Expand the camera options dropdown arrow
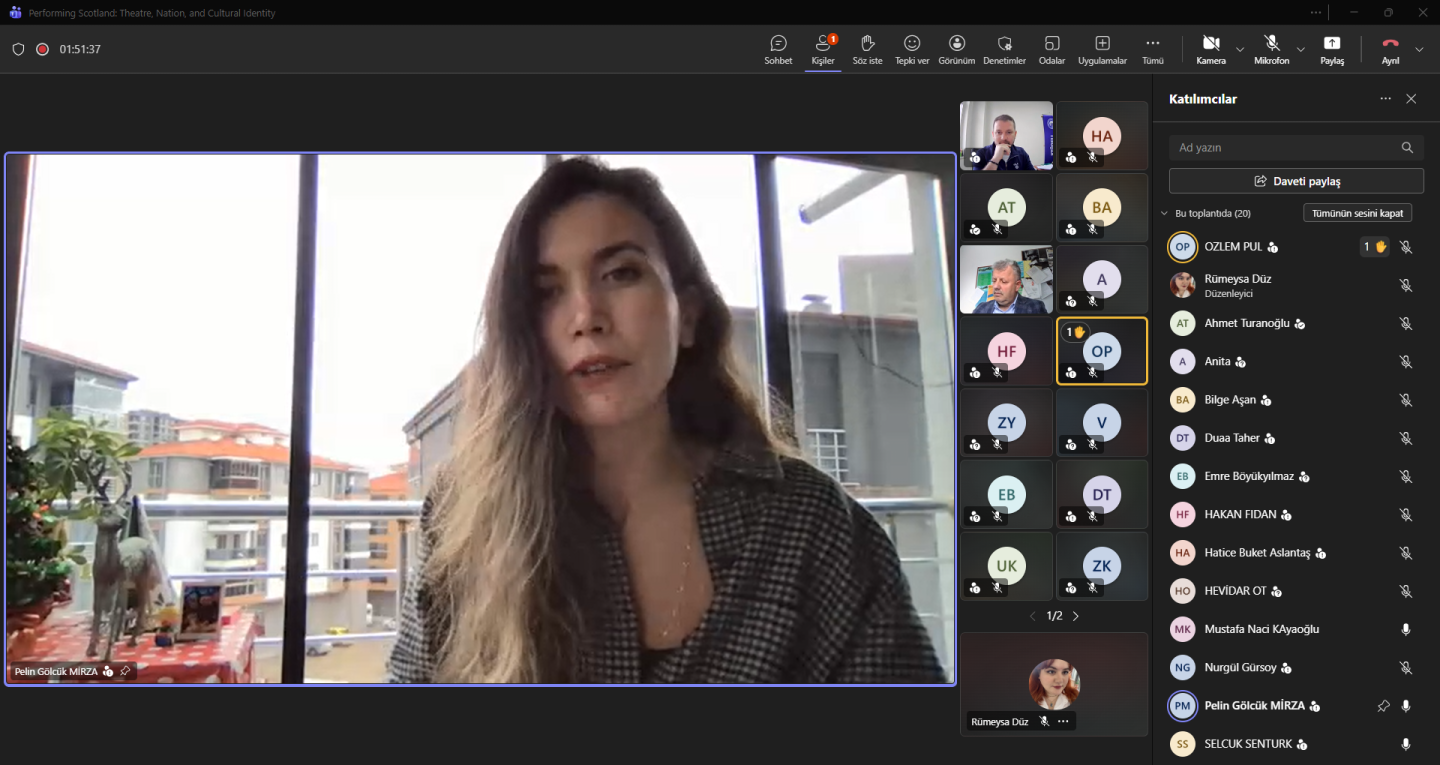 tap(1240, 49)
